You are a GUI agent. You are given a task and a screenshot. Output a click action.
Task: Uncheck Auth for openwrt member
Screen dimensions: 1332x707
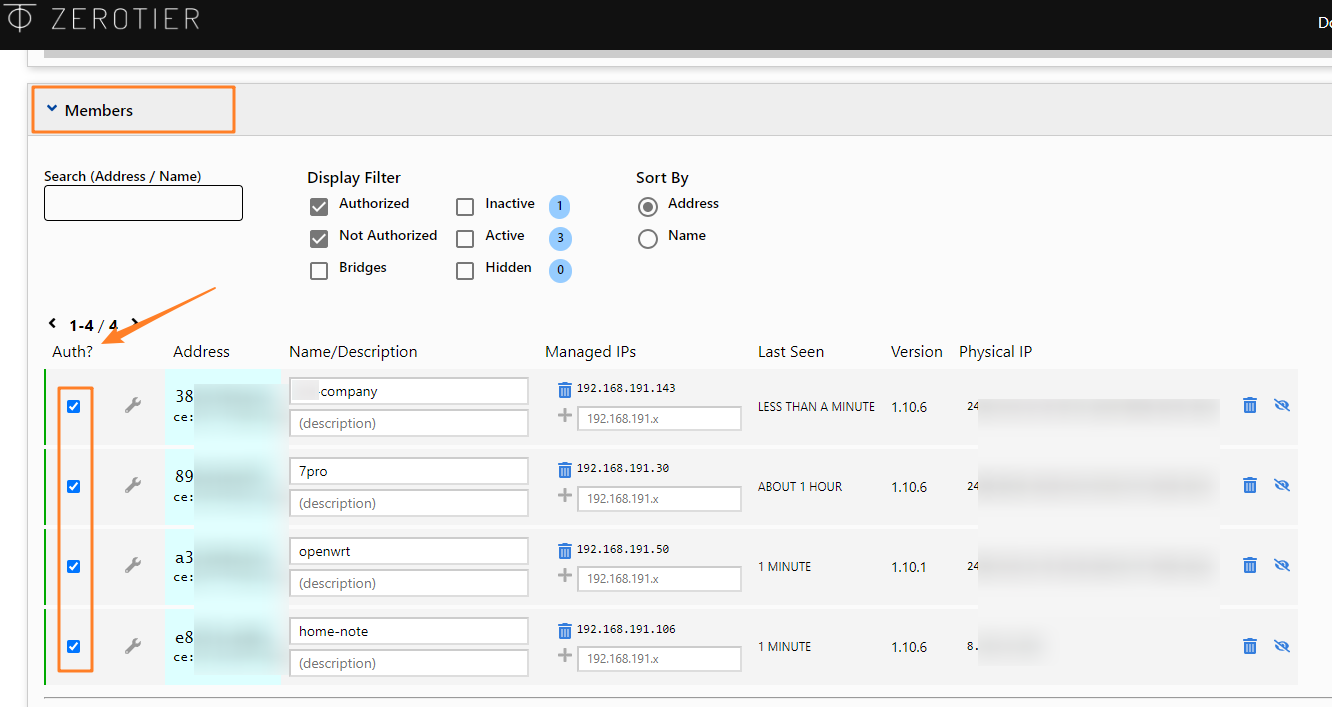point(74,566)
